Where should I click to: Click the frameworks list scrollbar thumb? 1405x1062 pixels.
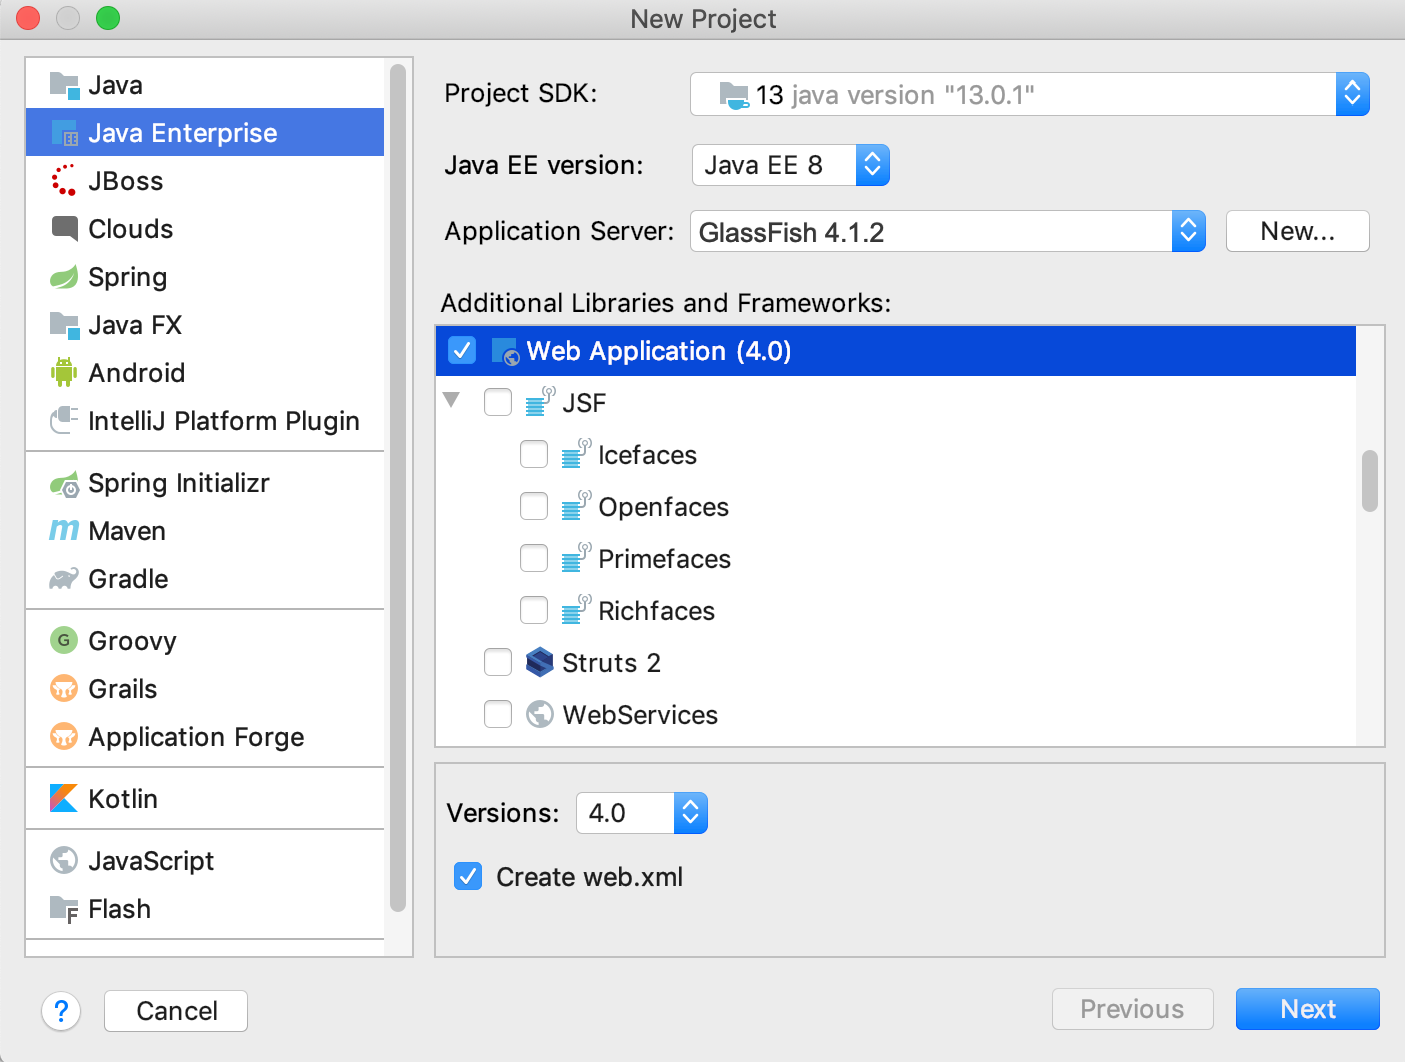pyautogui.click(x=1370, y=481)
